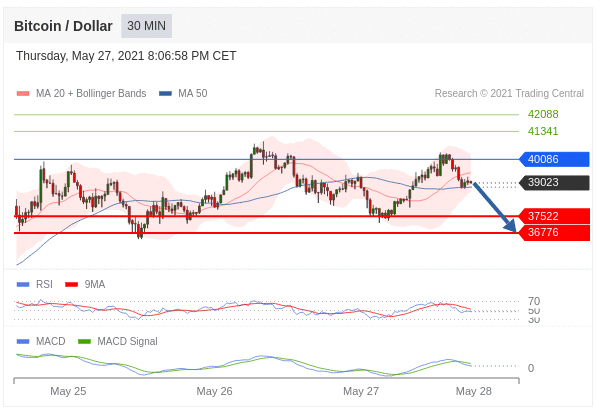This screenshot has width=597, height=412.
Task: Click the Research © 2021 Trading Central credit
Action: pyautogui.click(x=509, y=93)
